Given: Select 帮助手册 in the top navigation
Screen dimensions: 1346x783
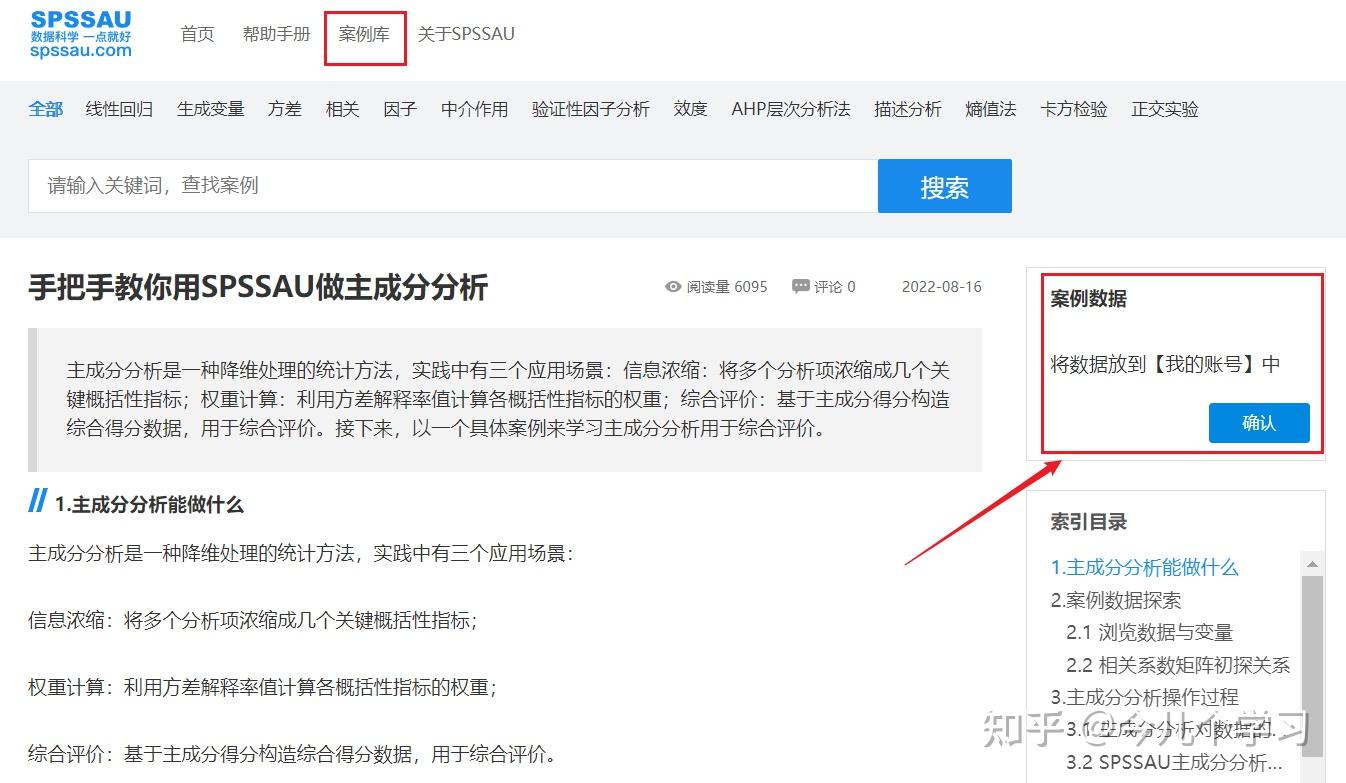Looking at the screenshot, I should point(276,33).
